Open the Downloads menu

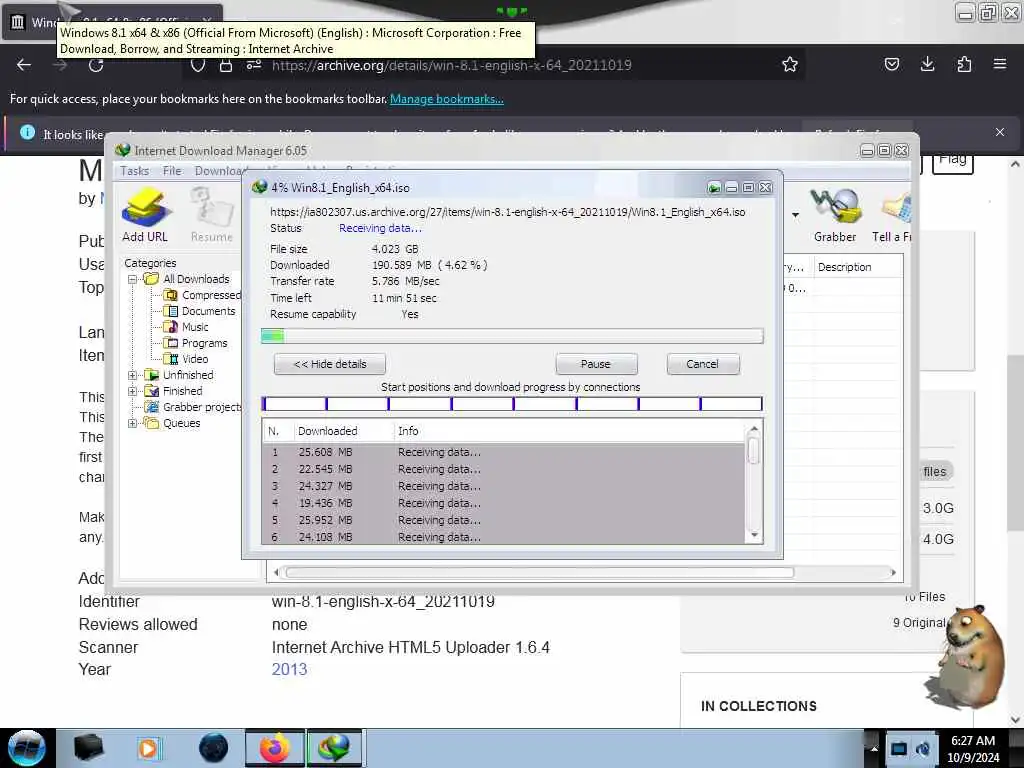[x=219, y=171]
